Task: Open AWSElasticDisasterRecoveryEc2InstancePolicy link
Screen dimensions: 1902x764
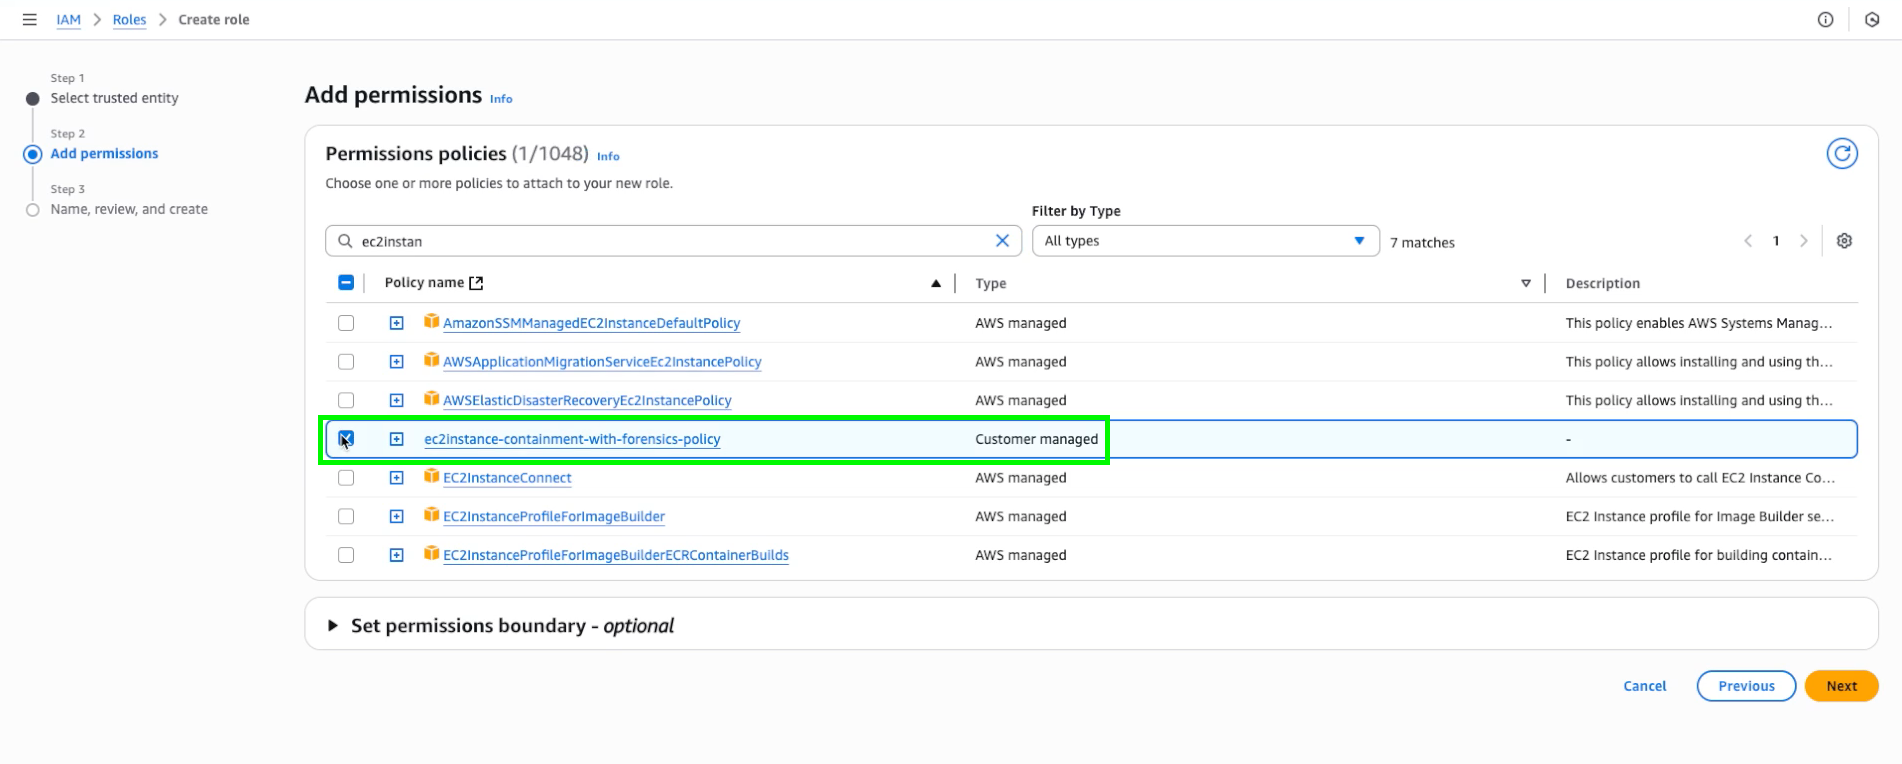Action: coord(587,400)
